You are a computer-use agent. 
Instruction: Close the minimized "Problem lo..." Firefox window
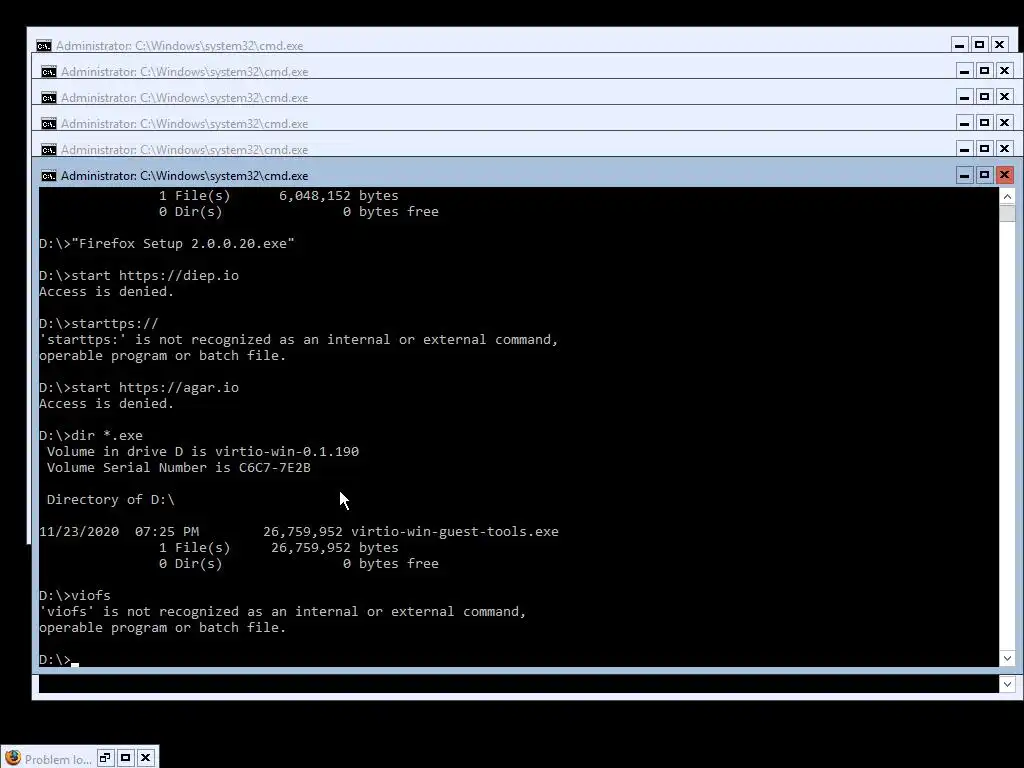(x=146, y=758)
